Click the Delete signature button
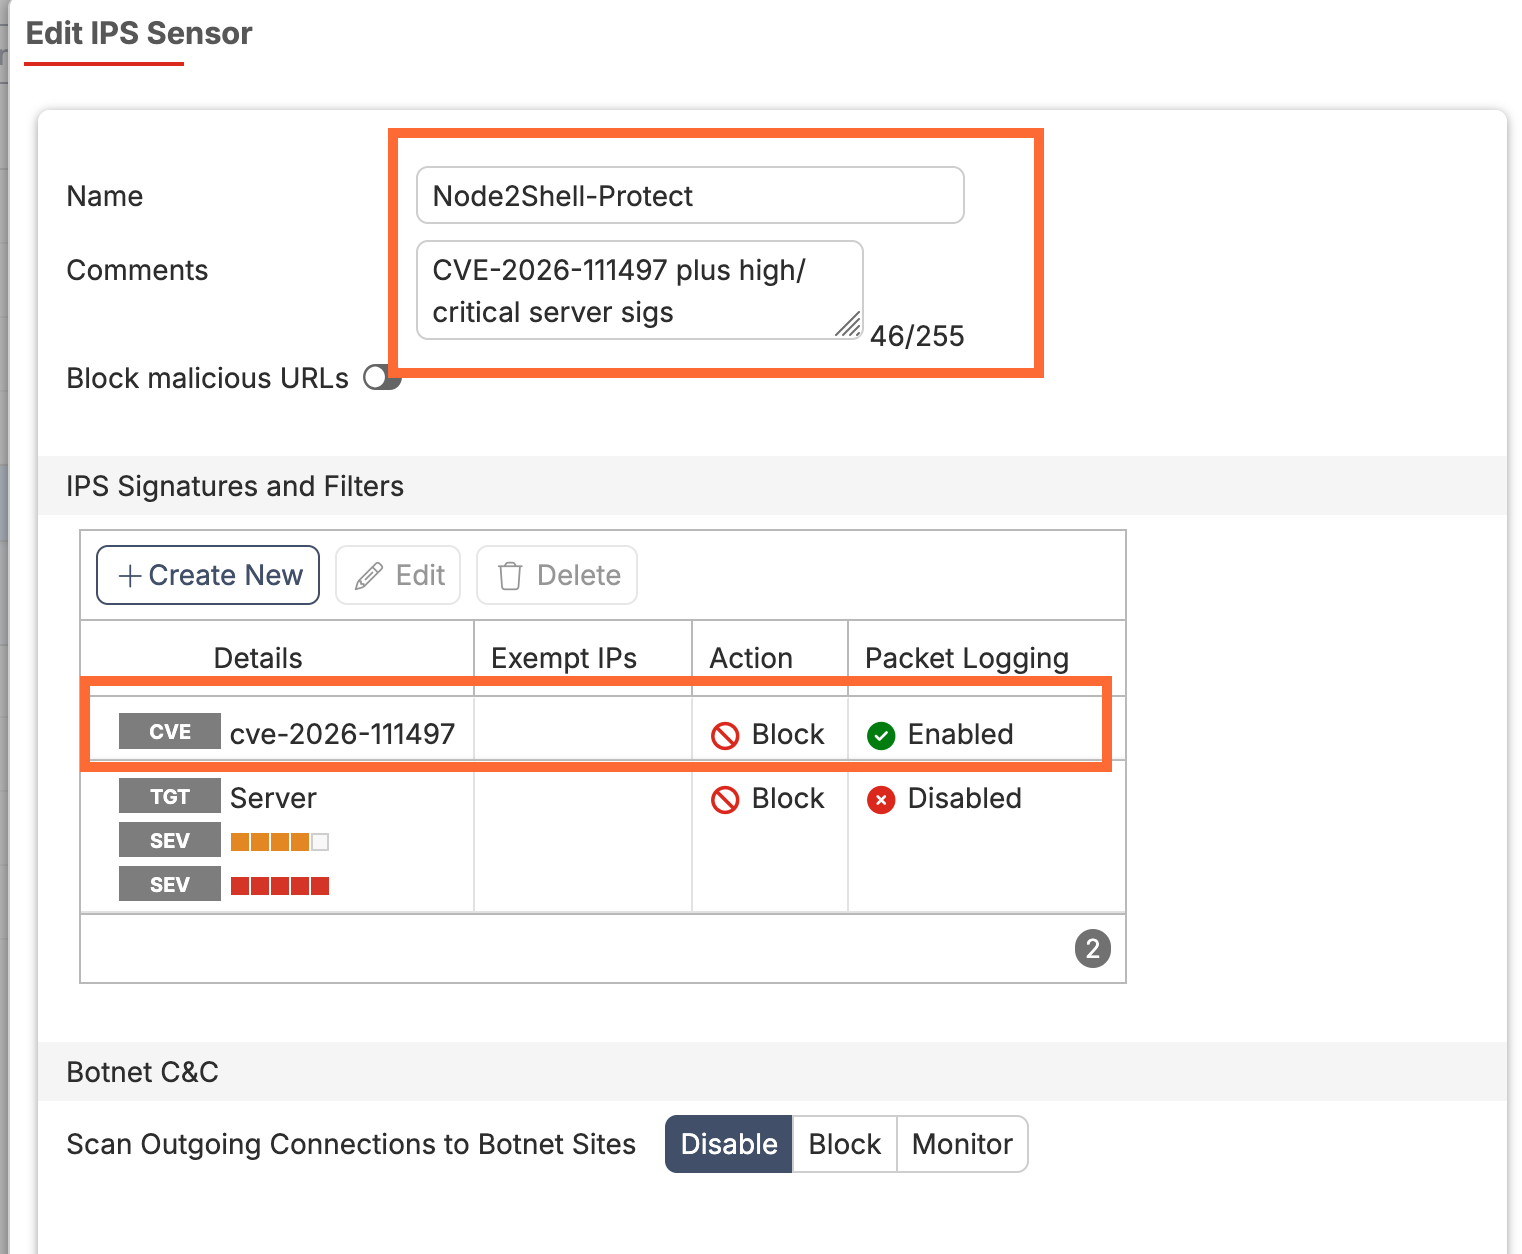This screenshot has height=1254, width=1522. (557, 575)
